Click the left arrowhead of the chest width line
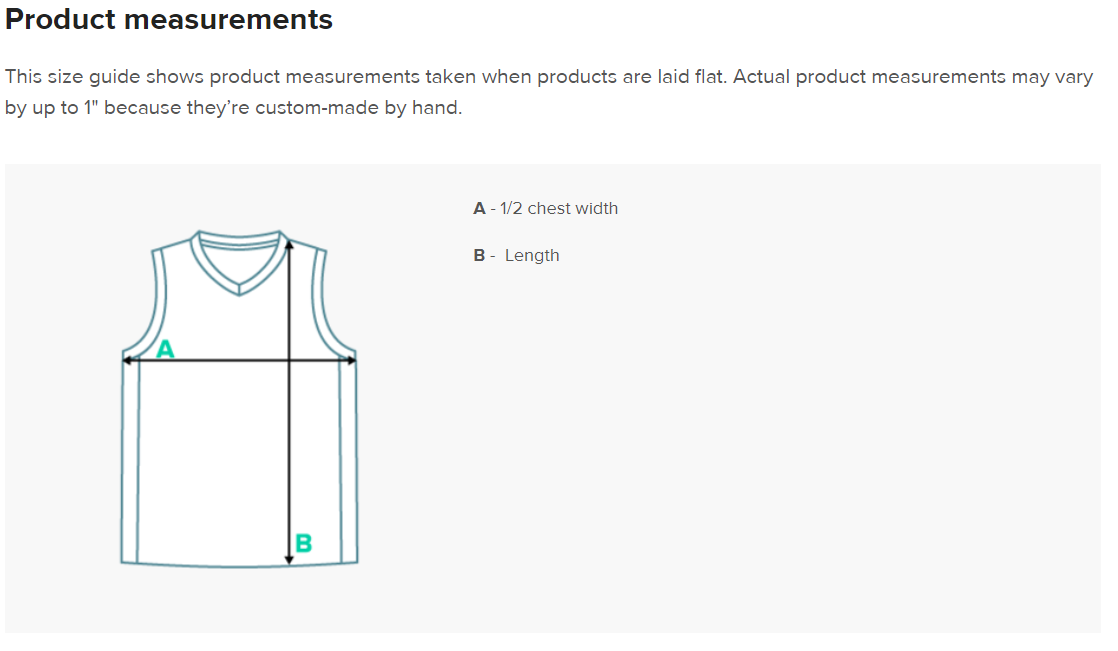The height and width of the screenshot is (651, 1118). (127, 361)
